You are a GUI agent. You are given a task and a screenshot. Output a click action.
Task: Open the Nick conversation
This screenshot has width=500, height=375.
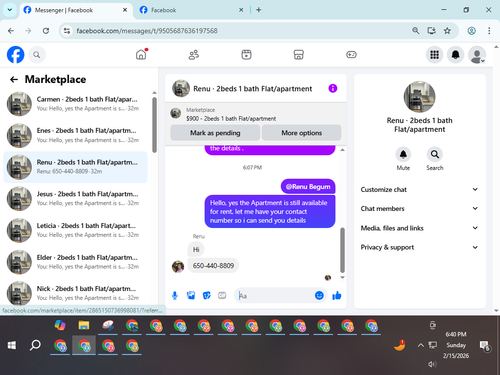pyautogui.click(x=75, y=293)
